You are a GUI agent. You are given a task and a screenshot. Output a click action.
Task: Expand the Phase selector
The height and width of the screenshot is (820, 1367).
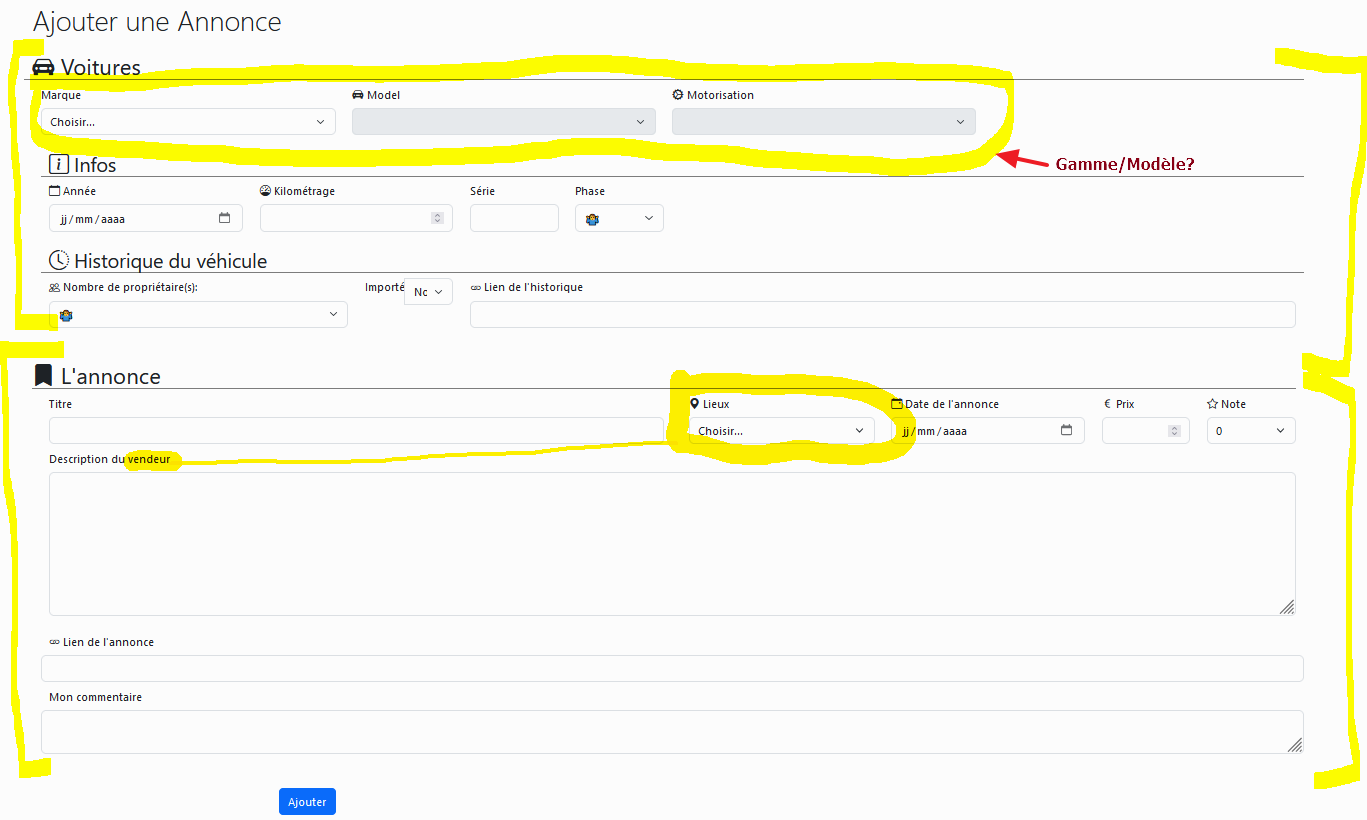pos(619,218)
